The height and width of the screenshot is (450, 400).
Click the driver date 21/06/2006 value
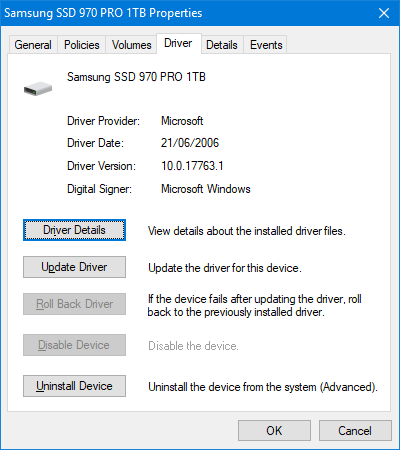point(190,143)
